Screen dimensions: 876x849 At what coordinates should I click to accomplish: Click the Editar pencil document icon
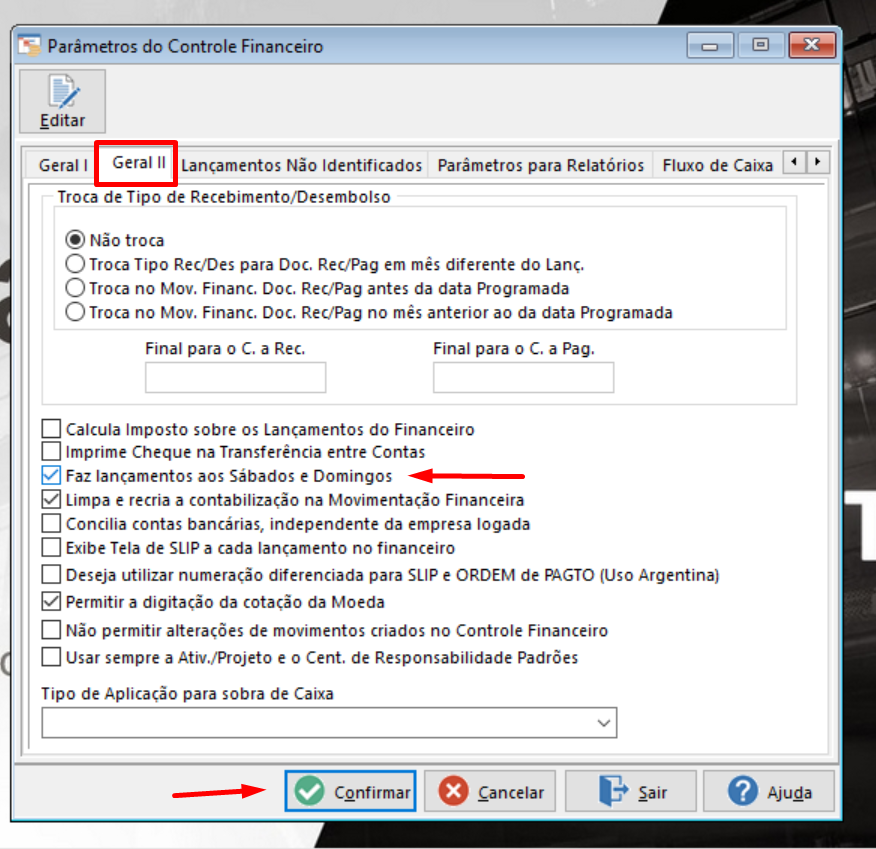click(63, 91)
